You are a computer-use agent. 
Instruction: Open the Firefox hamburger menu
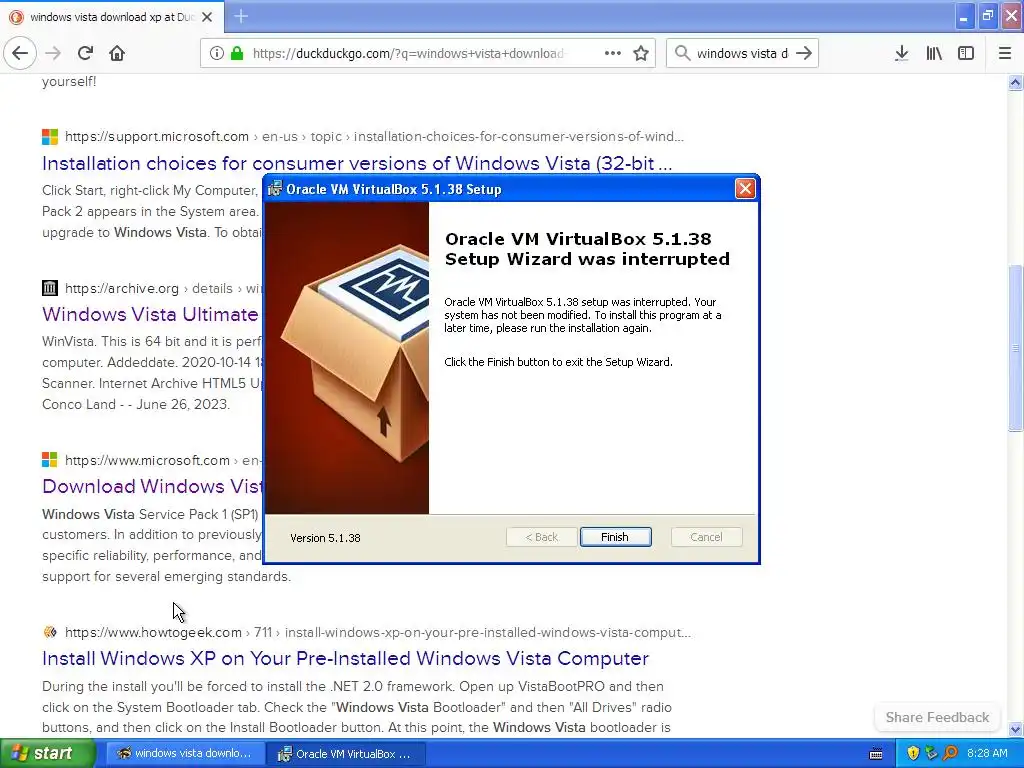[1004, 53]
